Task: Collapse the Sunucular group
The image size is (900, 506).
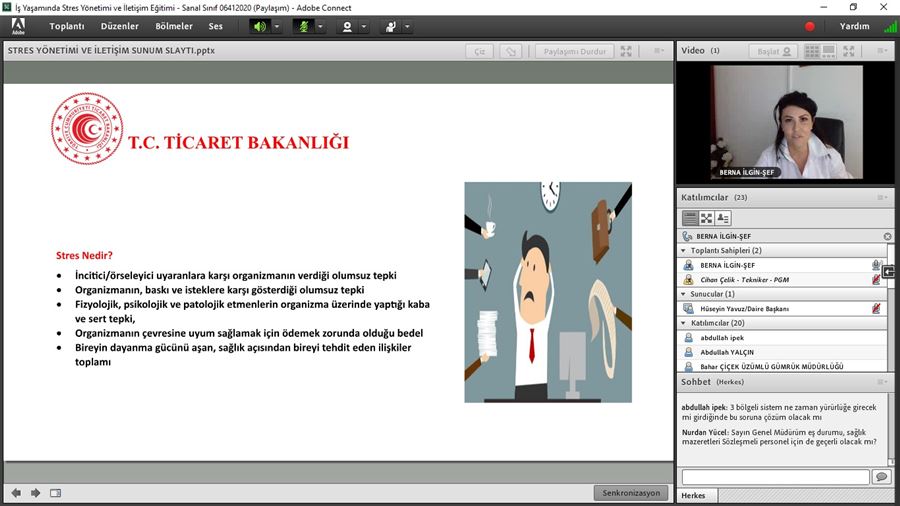Action: pyautogui.click(x=684, y=294)
